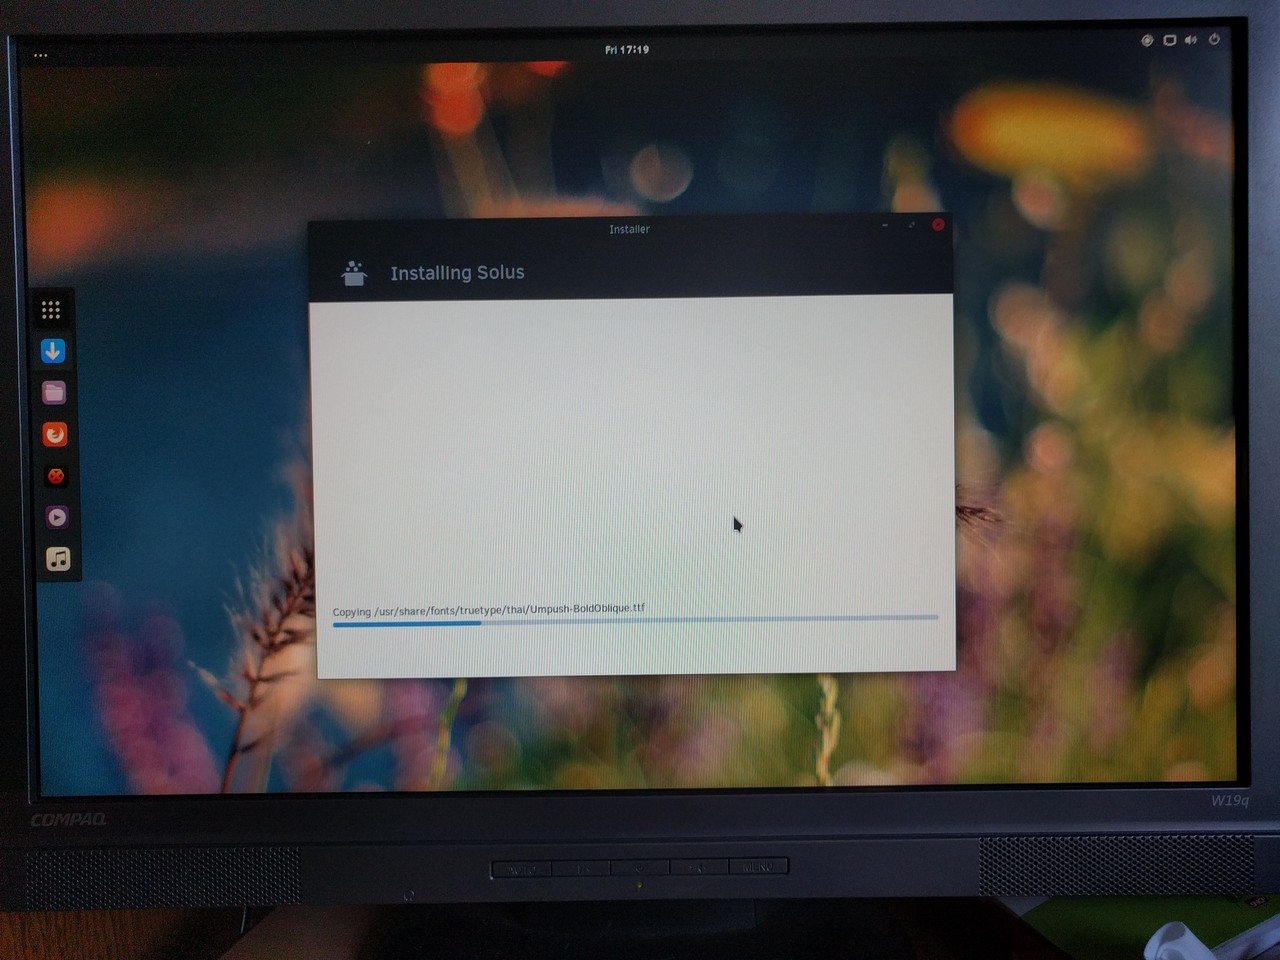Screen dimensions: 1280x960
Task: Open the power menu icon
Action: 1214,39
